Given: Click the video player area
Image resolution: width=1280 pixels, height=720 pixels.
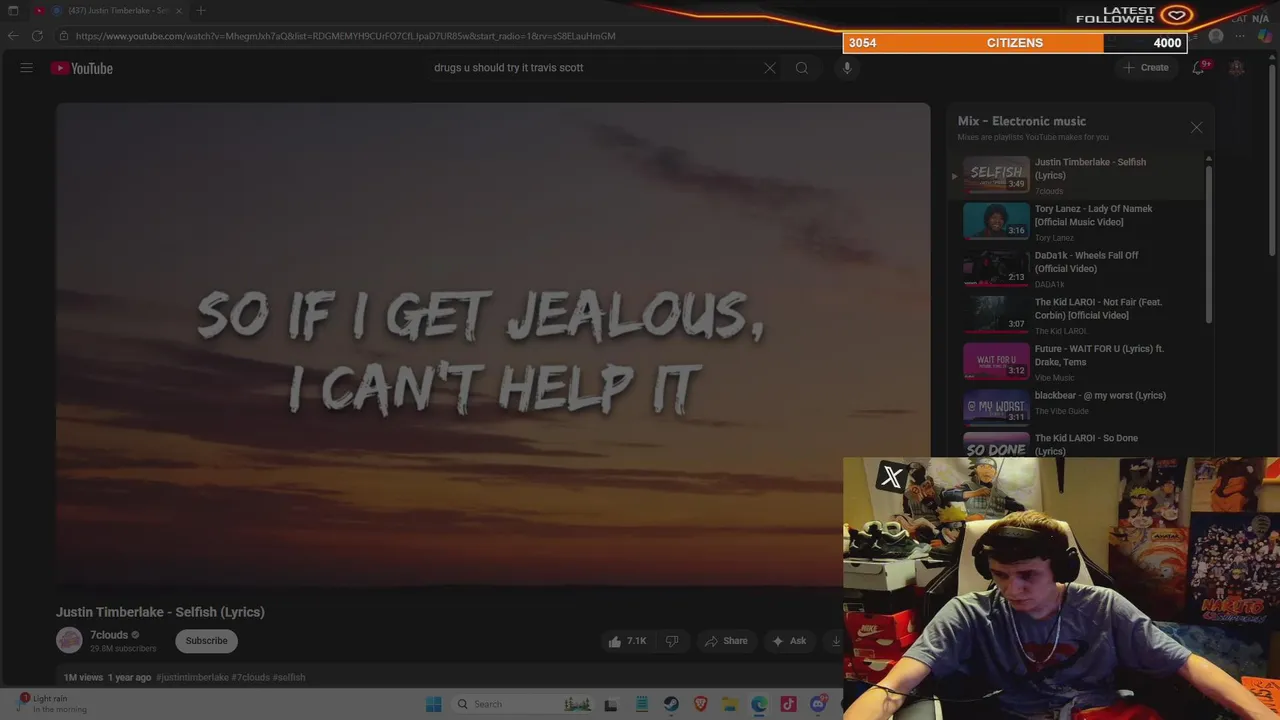Looking at the screenshot, I should (x=493, y=345).
